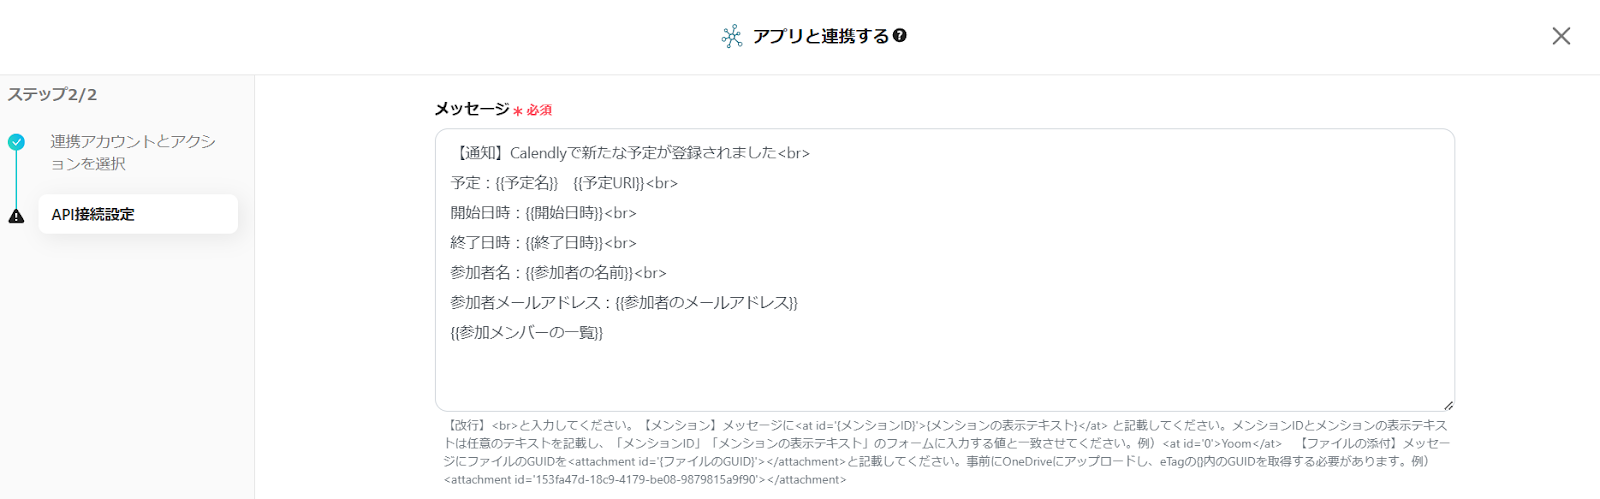Place cursor in empty area of message textarea
1600x499 pixels.
tap(945, 375)
